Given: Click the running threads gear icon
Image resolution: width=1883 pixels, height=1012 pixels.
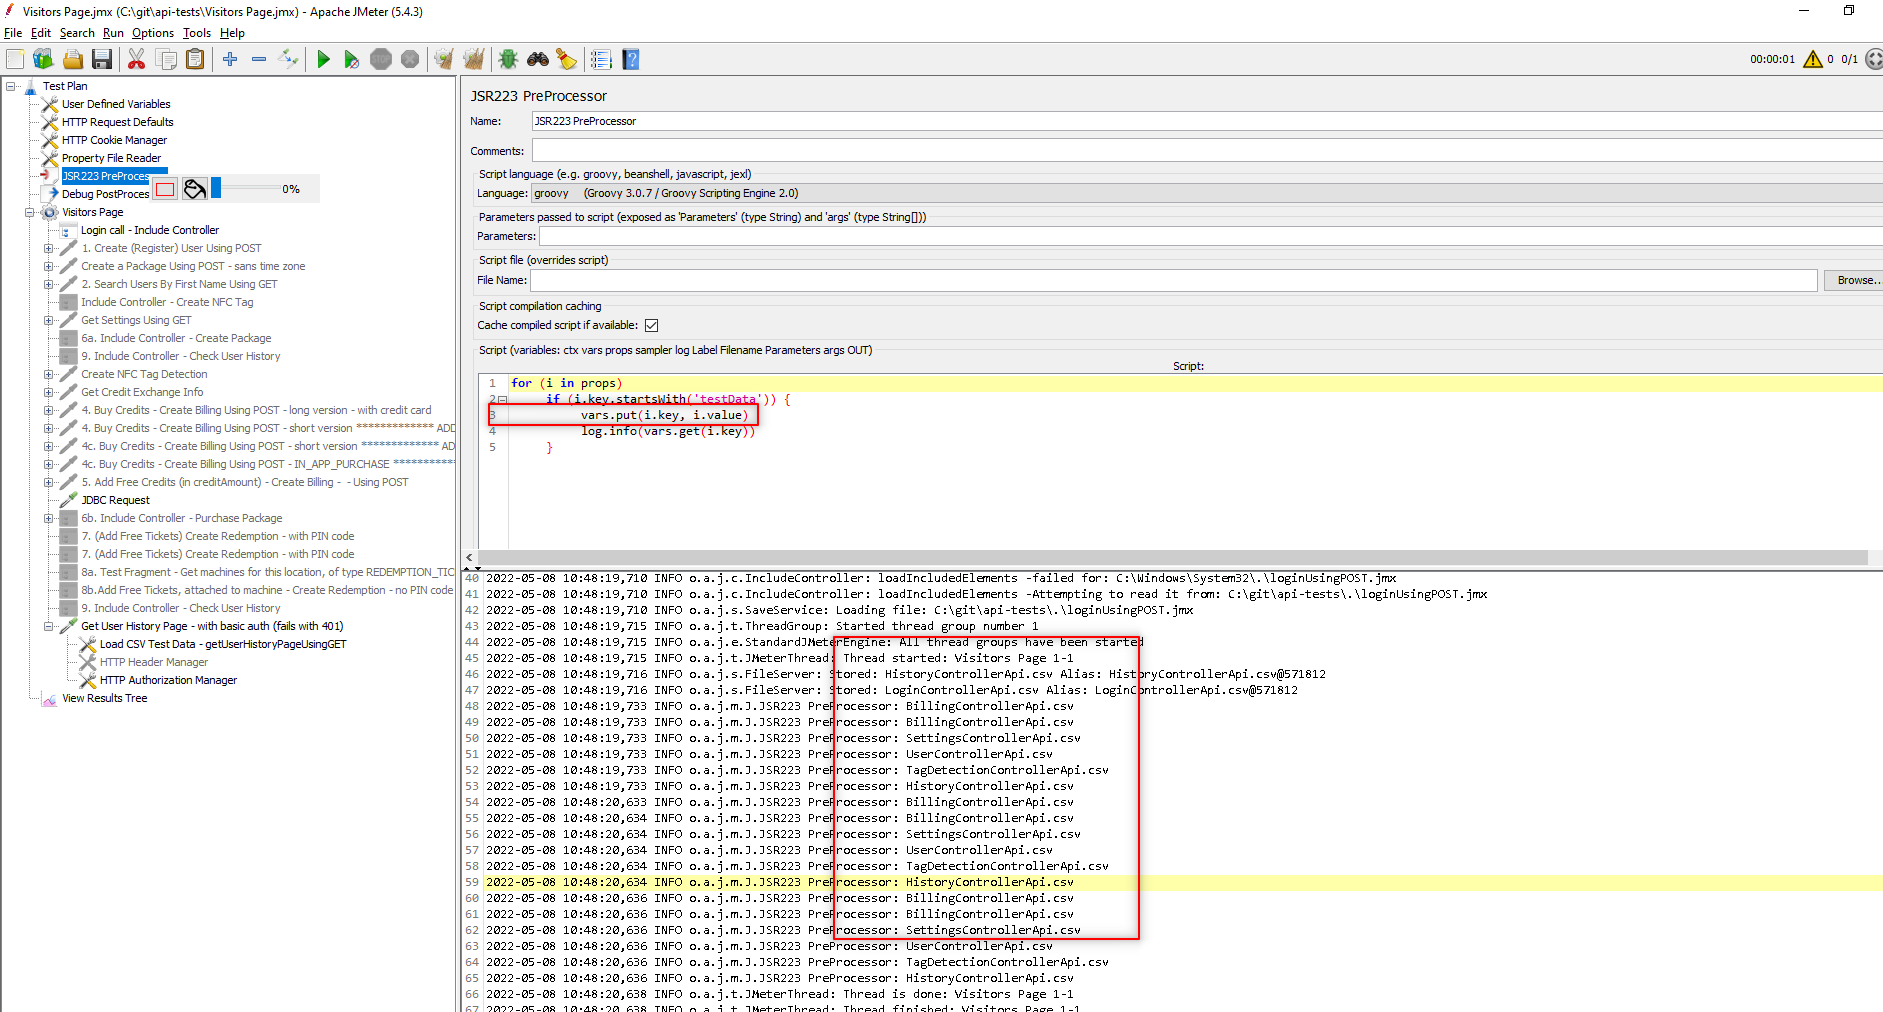Looking at the screenshot, I should tap(1874, 60).
